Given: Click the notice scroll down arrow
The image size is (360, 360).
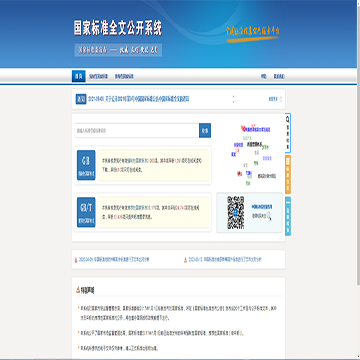Looking at the screenshot, I should tap(233, 101).
